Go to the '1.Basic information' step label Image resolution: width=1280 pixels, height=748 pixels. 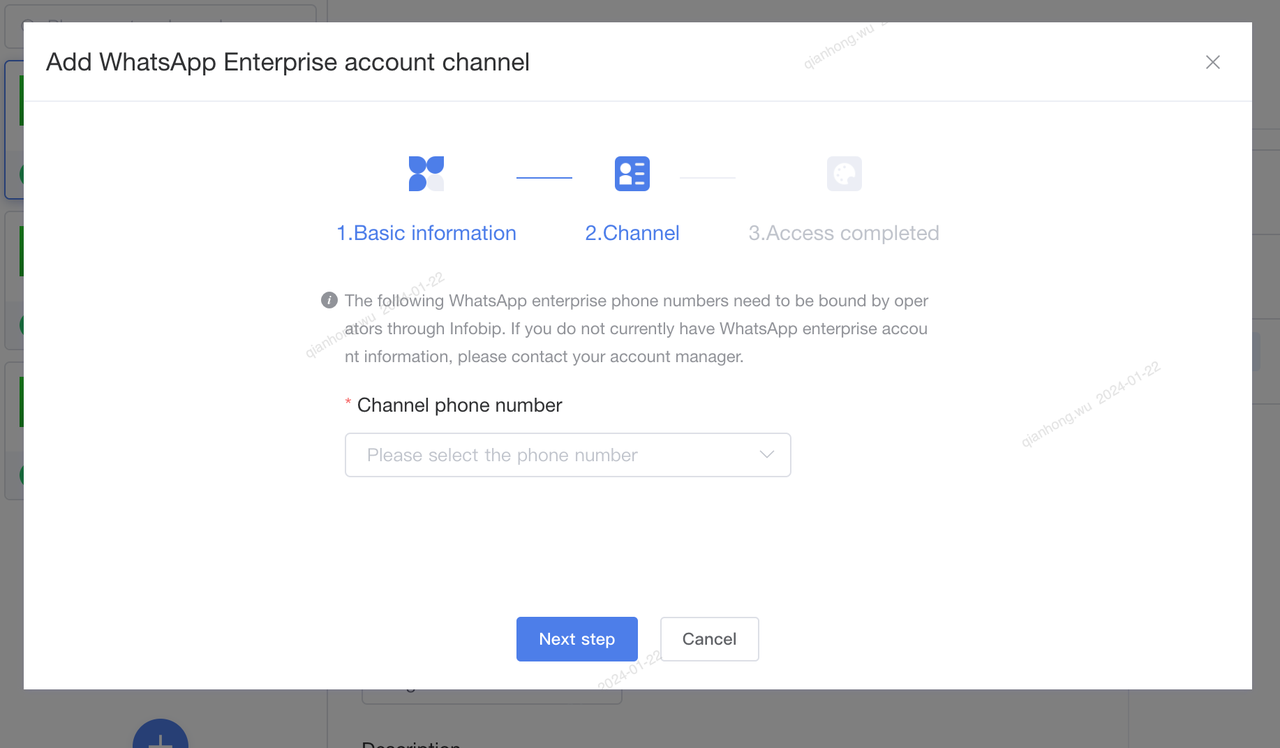click(x=426, y=233)
